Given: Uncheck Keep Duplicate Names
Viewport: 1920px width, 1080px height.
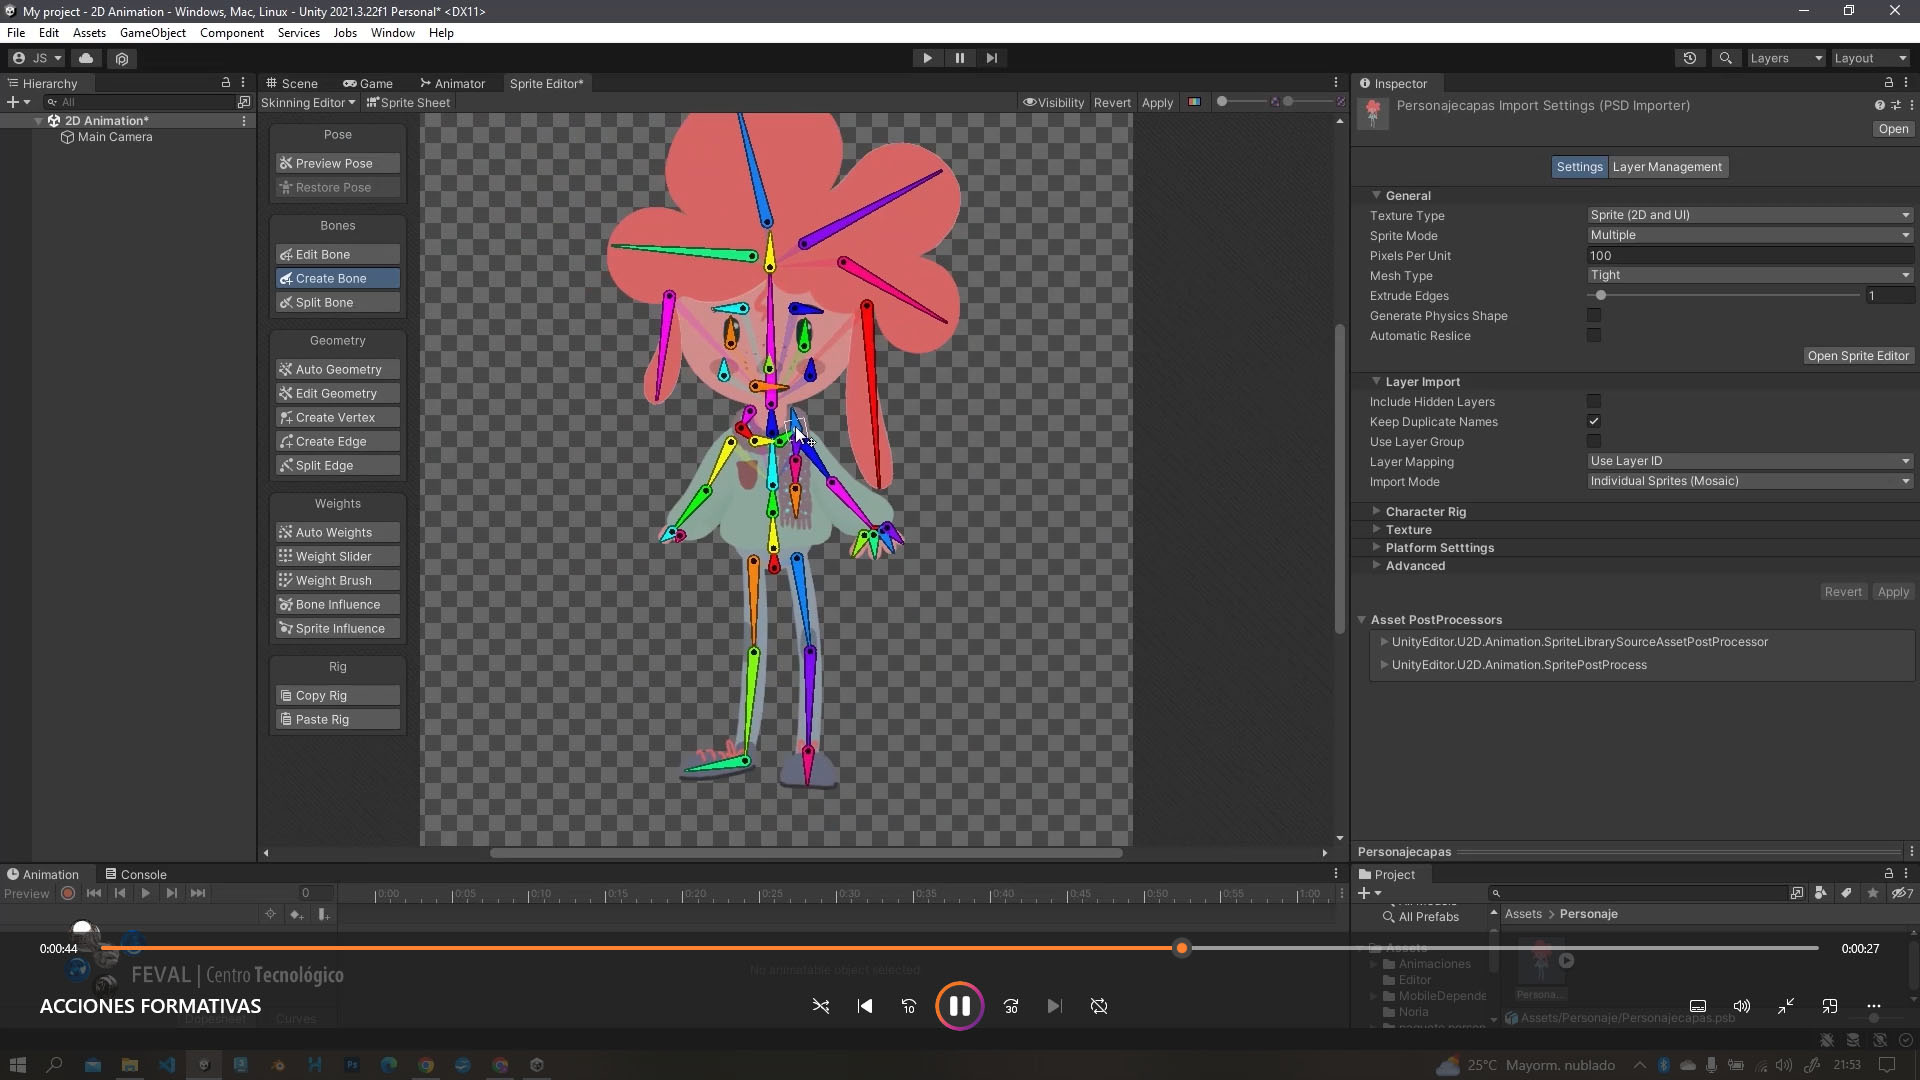Looking at the screenshot, I should coord(1594,421).
